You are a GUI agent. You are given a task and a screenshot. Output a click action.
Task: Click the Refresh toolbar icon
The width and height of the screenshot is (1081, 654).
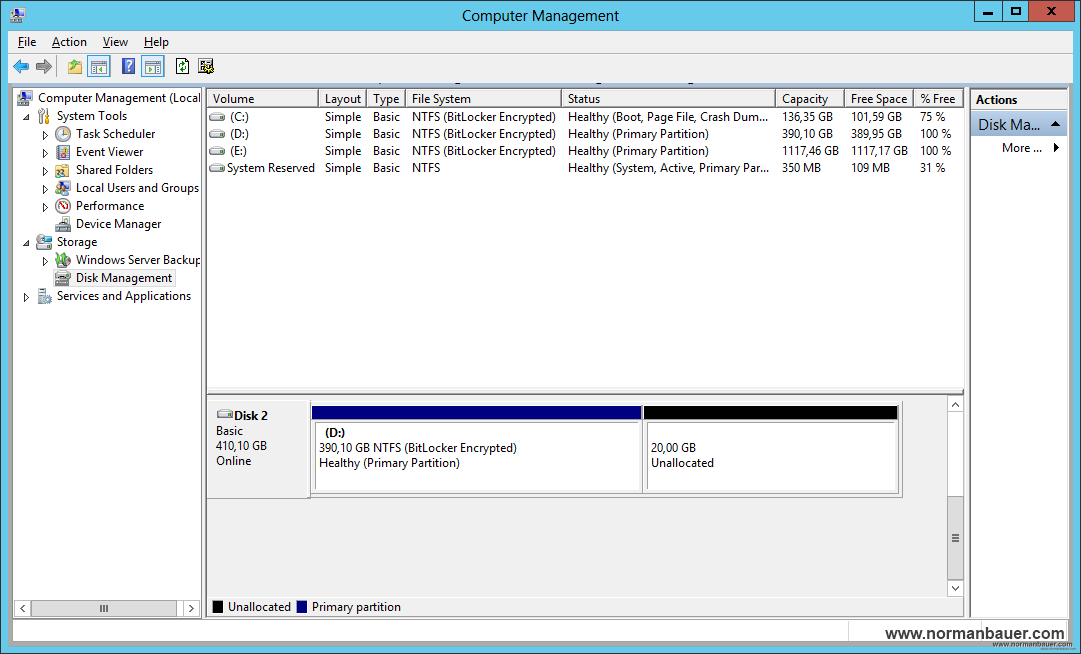click(182, 67)
